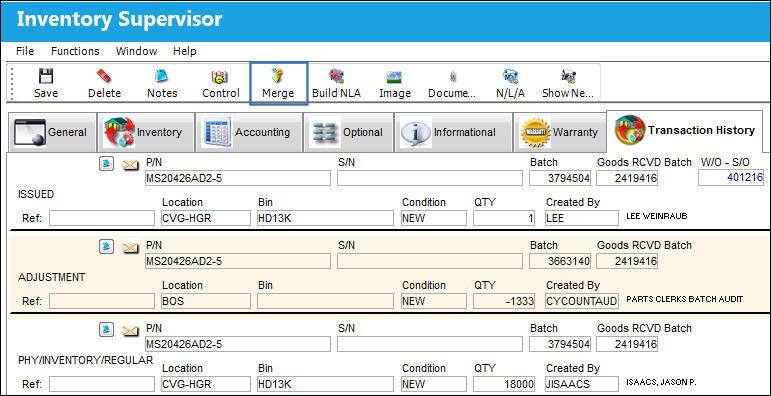
Task: Click notes icon in ADJUSTMENT transaction row
Action: coord(106,246)
